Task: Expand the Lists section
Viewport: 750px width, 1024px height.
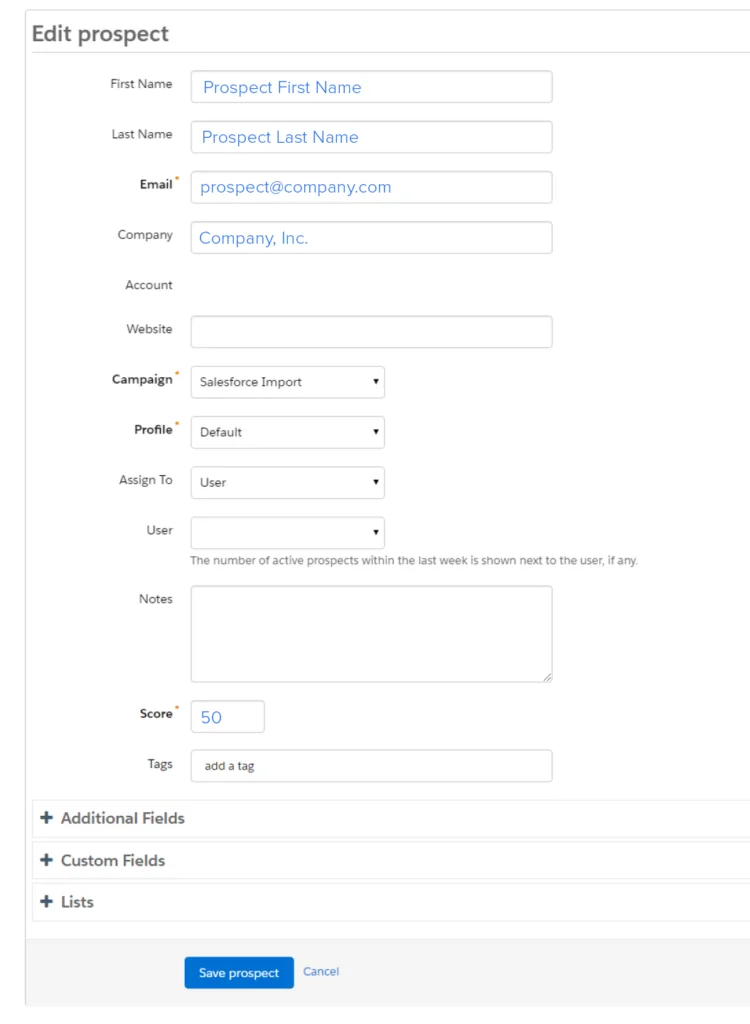Action: (391, 902)
